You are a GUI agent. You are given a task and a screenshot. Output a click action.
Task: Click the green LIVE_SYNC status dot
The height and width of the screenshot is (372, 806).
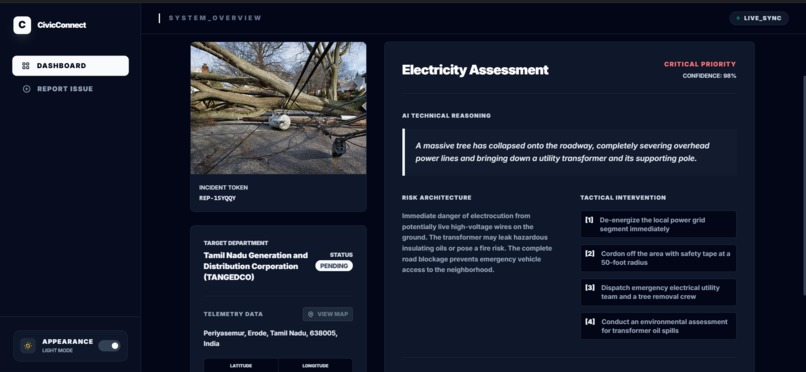point(739,18)
